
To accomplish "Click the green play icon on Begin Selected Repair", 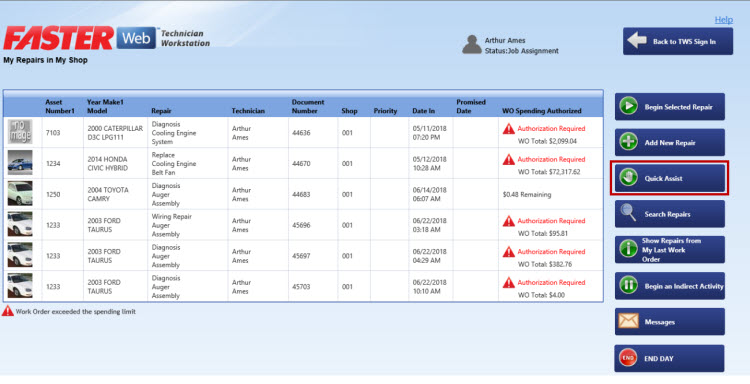I will click(x=629, y=107).
